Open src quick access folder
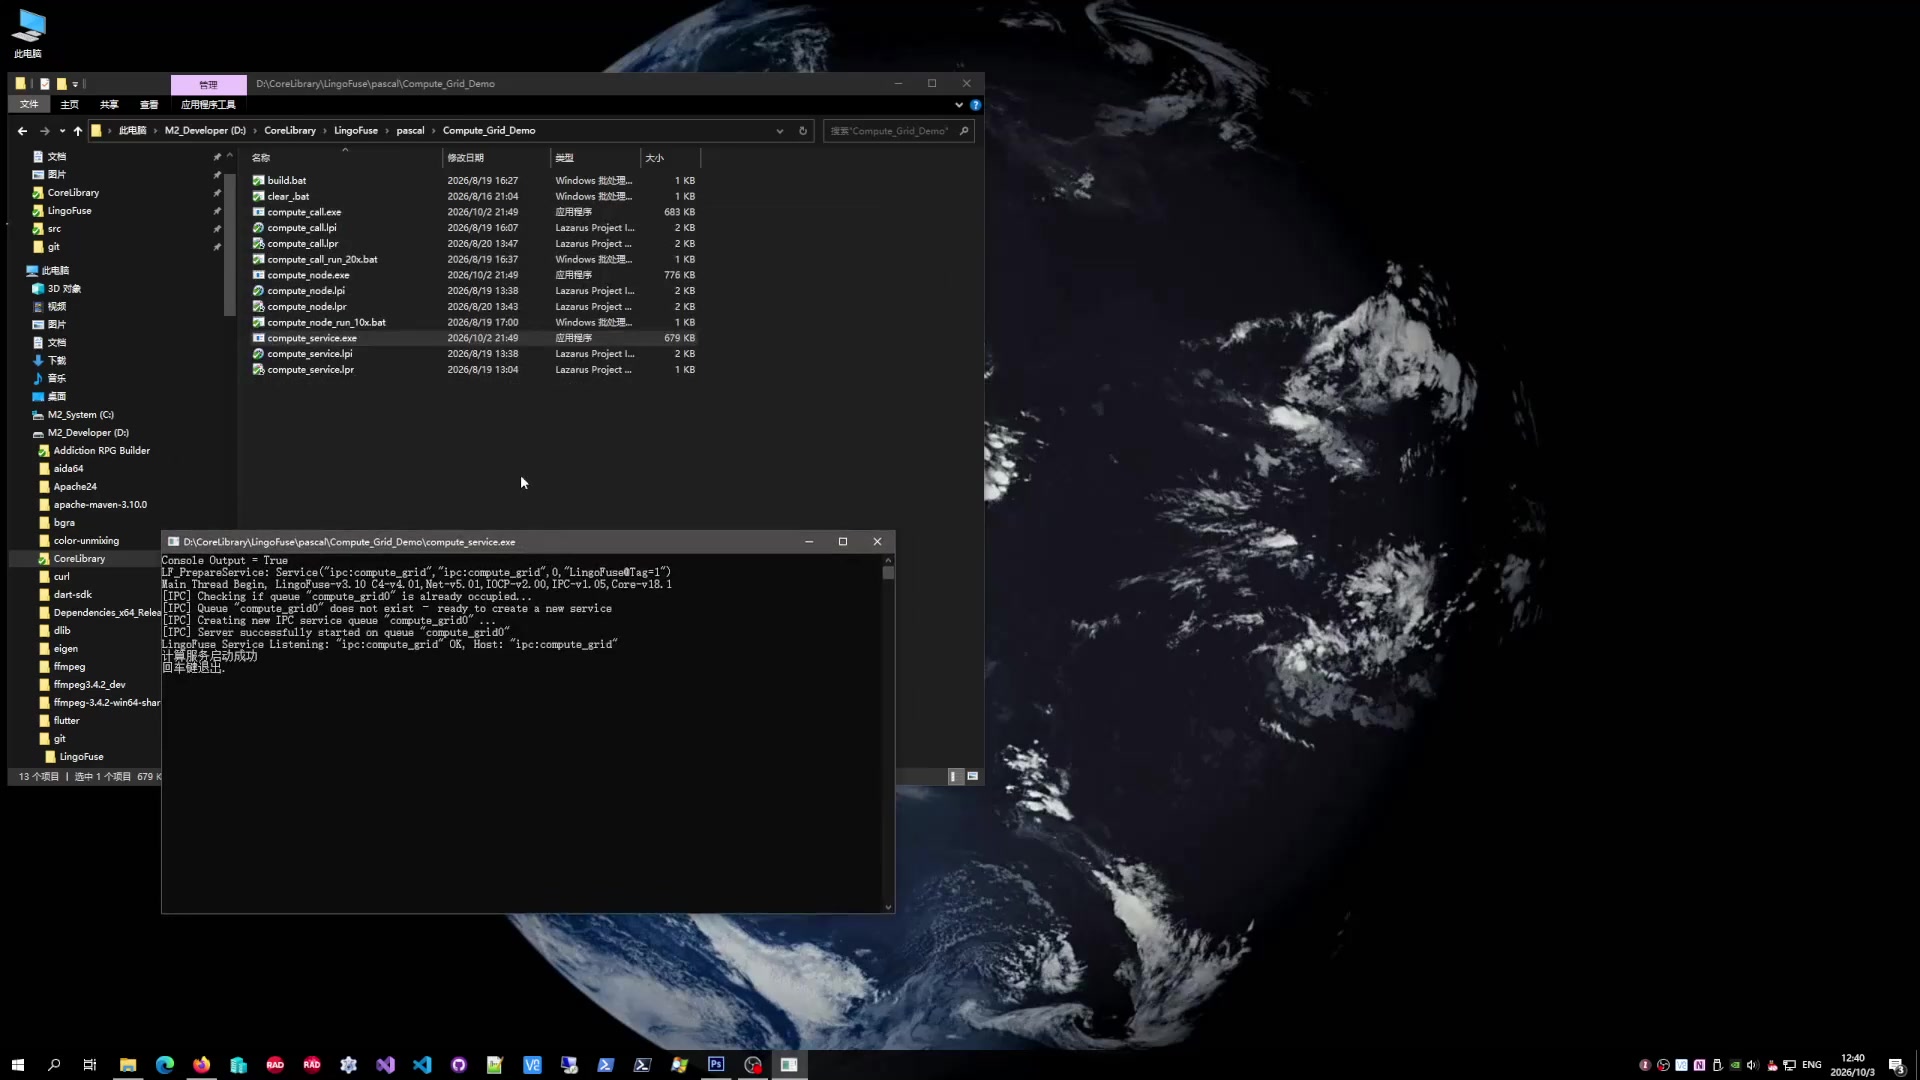 [54, 229]
